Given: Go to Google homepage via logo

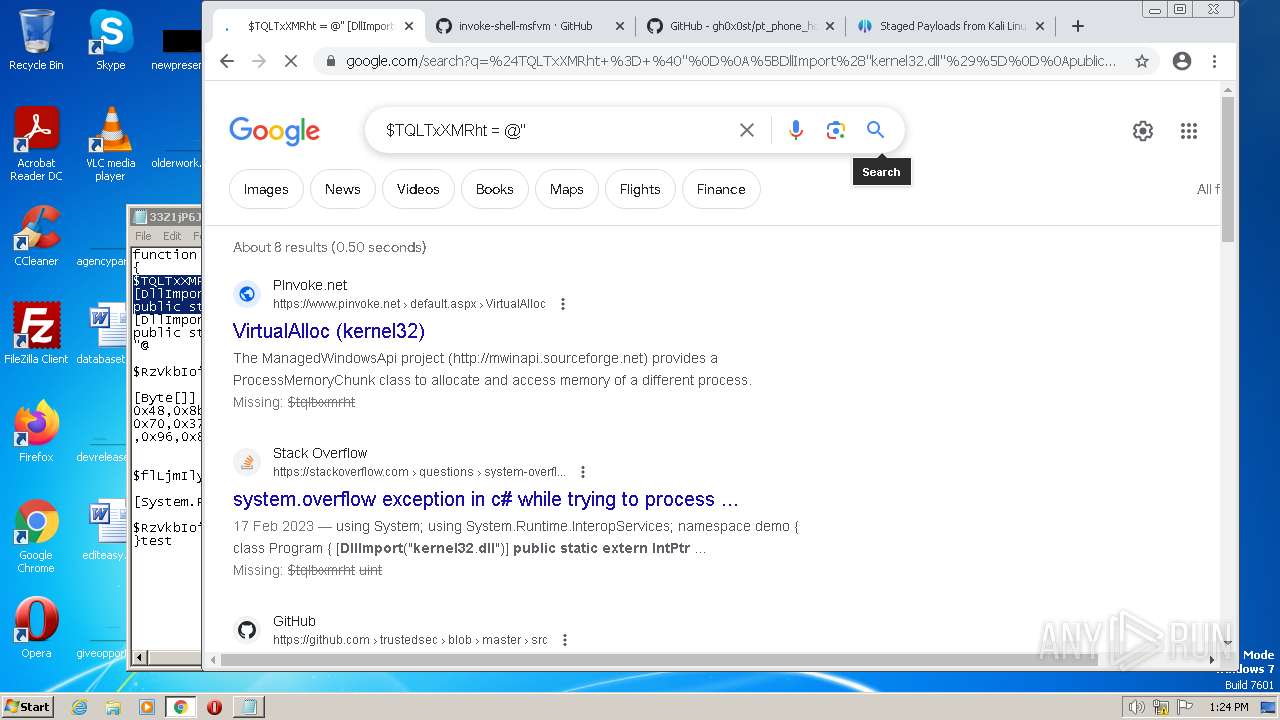Looking at the screenshot, I should point(274,131).
